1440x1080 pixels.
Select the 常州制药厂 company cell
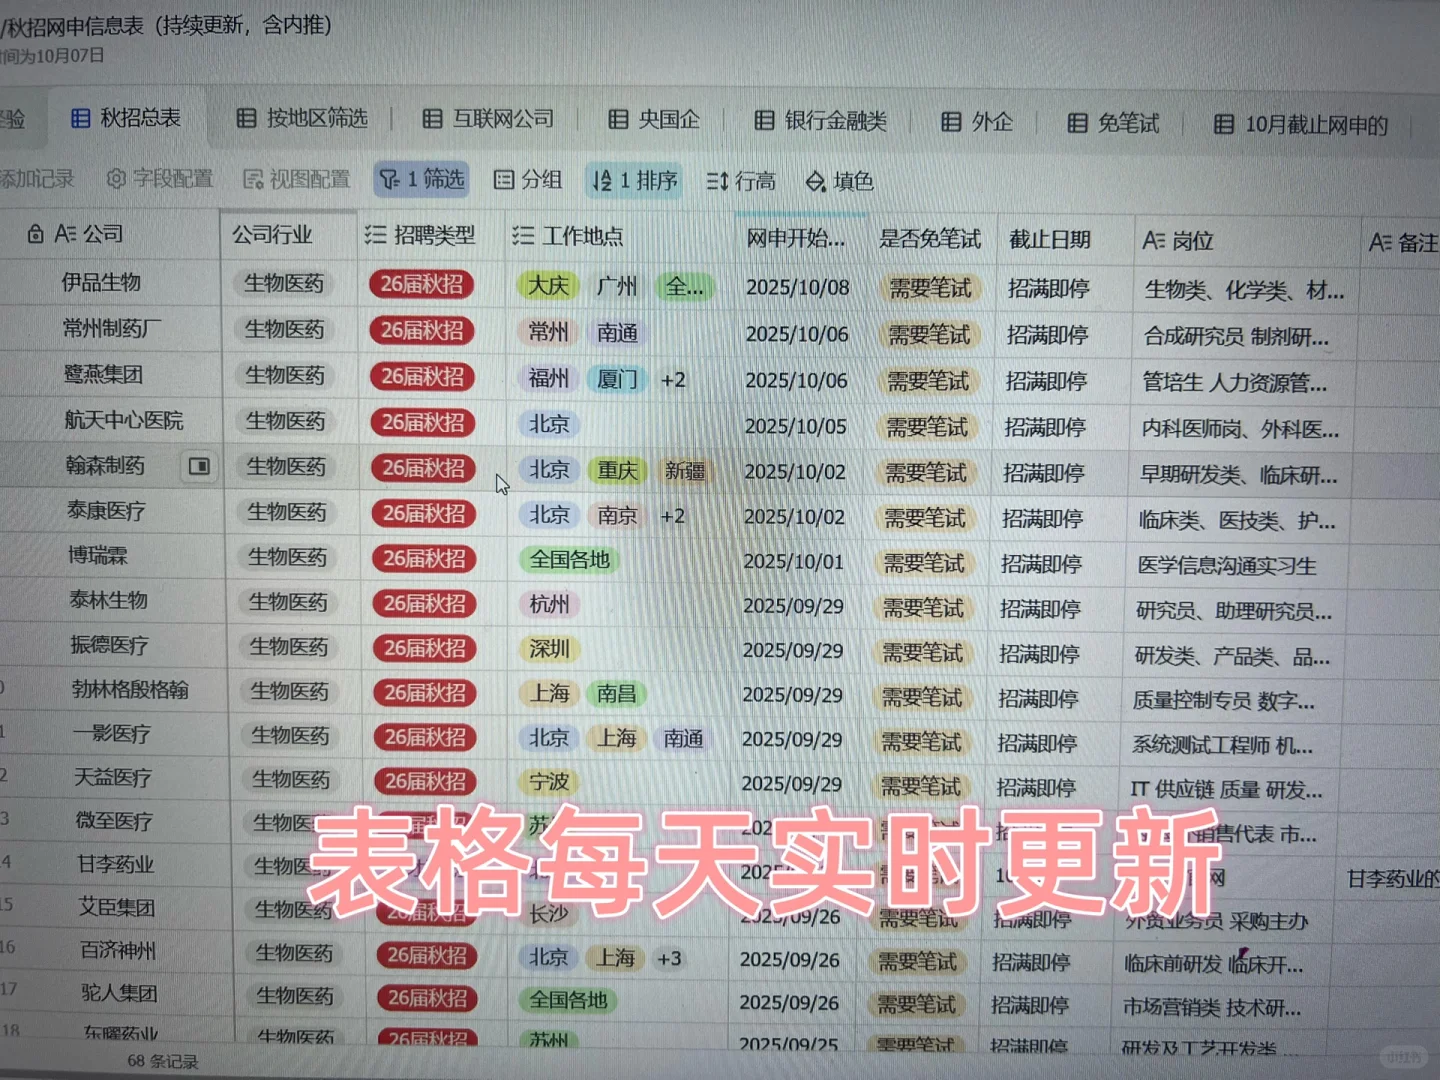[112, 328]
